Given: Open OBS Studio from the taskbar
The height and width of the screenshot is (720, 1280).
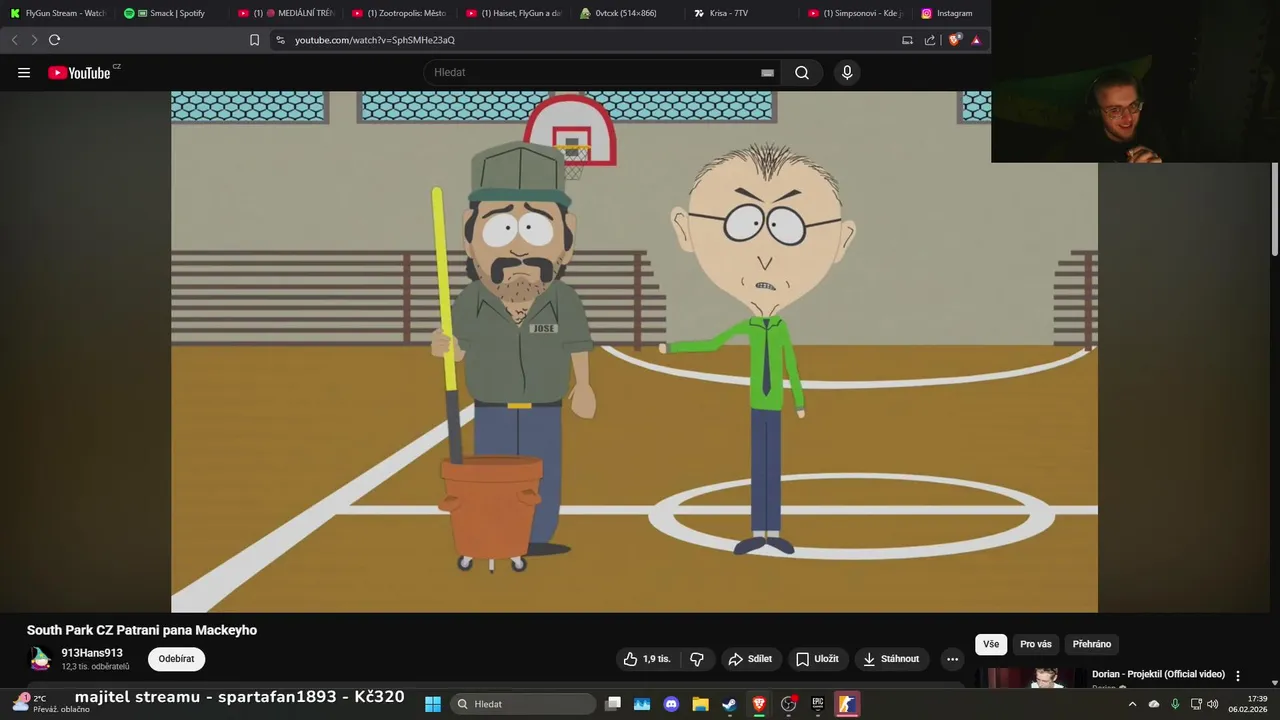Looking at the screenshot, I should (x=789, y=704).
